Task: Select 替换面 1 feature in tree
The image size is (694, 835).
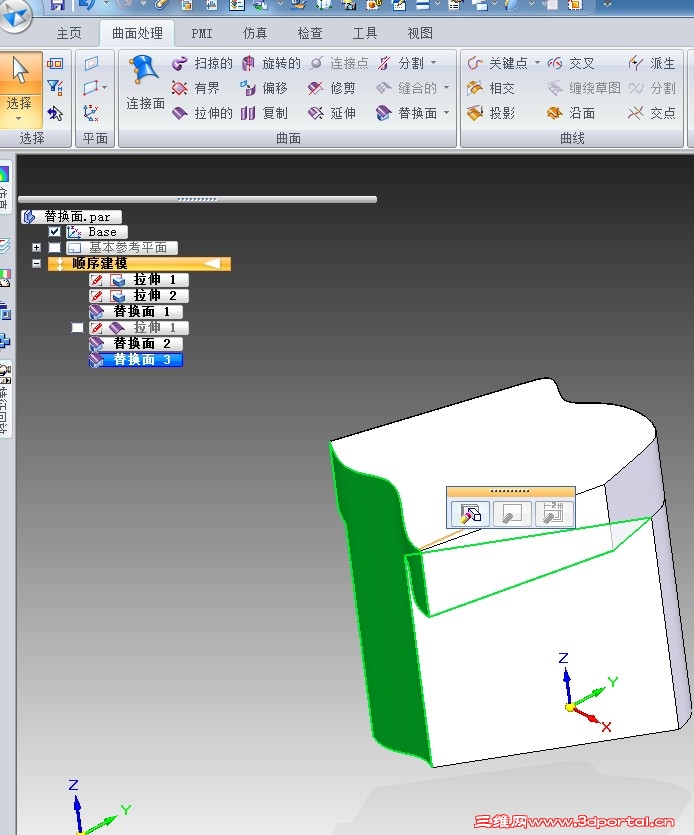Action: (x=135, y=312)
